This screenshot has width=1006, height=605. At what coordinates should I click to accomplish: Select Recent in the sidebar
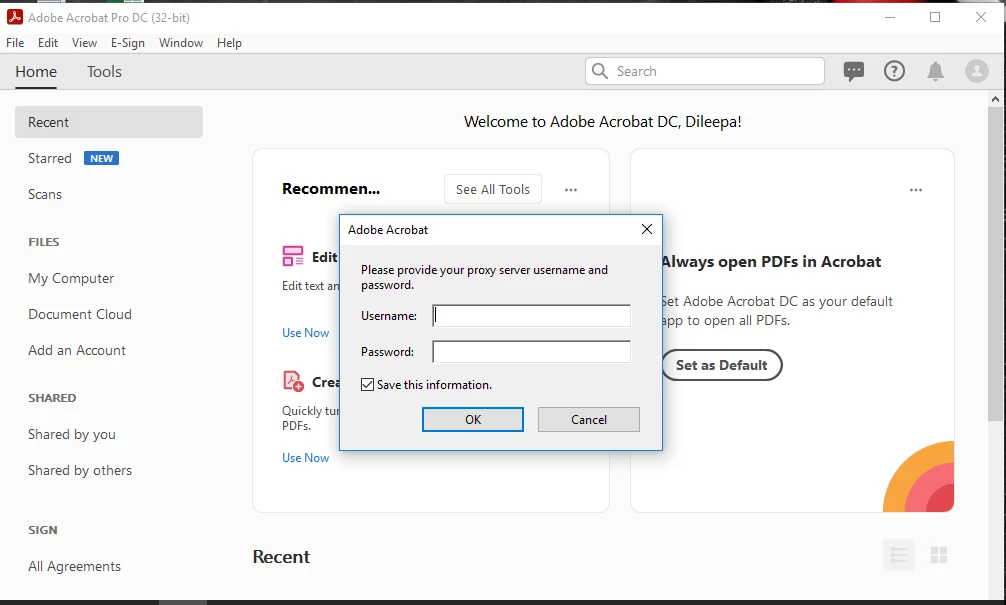(x=109, y=122)
